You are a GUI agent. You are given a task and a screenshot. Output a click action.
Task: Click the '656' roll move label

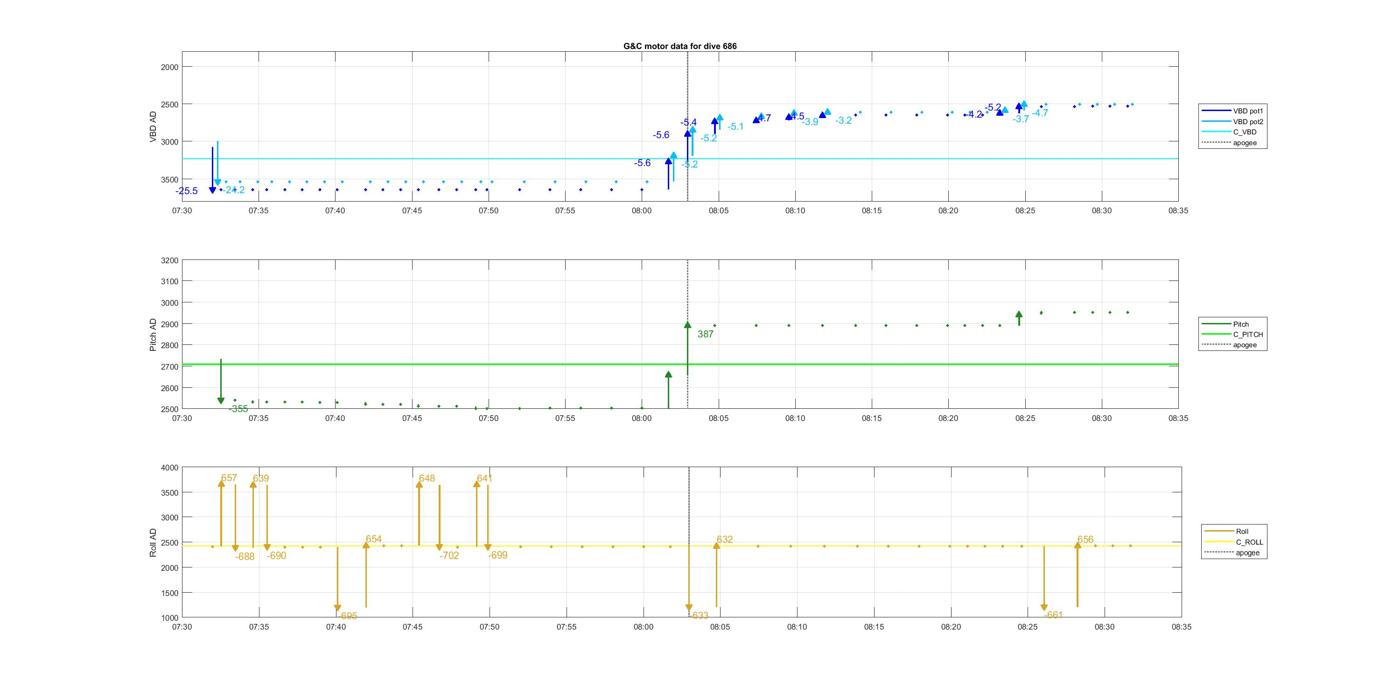(x=1085, y=540)
